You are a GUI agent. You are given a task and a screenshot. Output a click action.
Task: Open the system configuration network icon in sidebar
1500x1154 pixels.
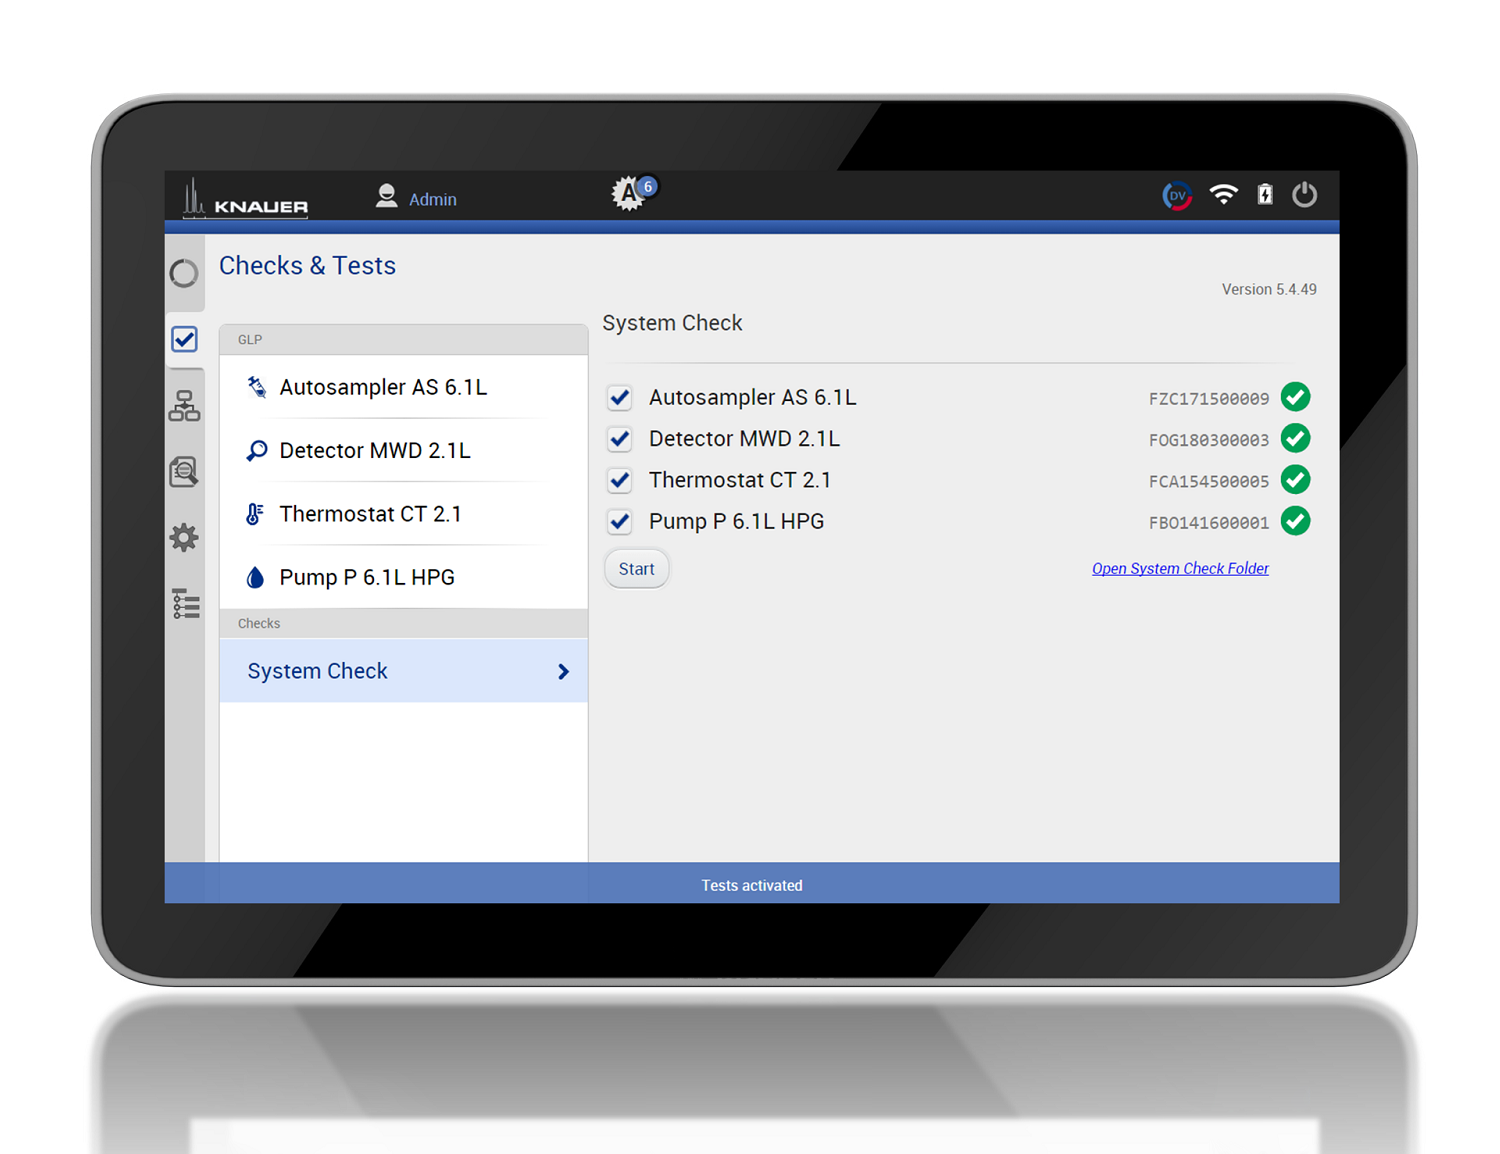pyautogui.click(x=184, y=406)
